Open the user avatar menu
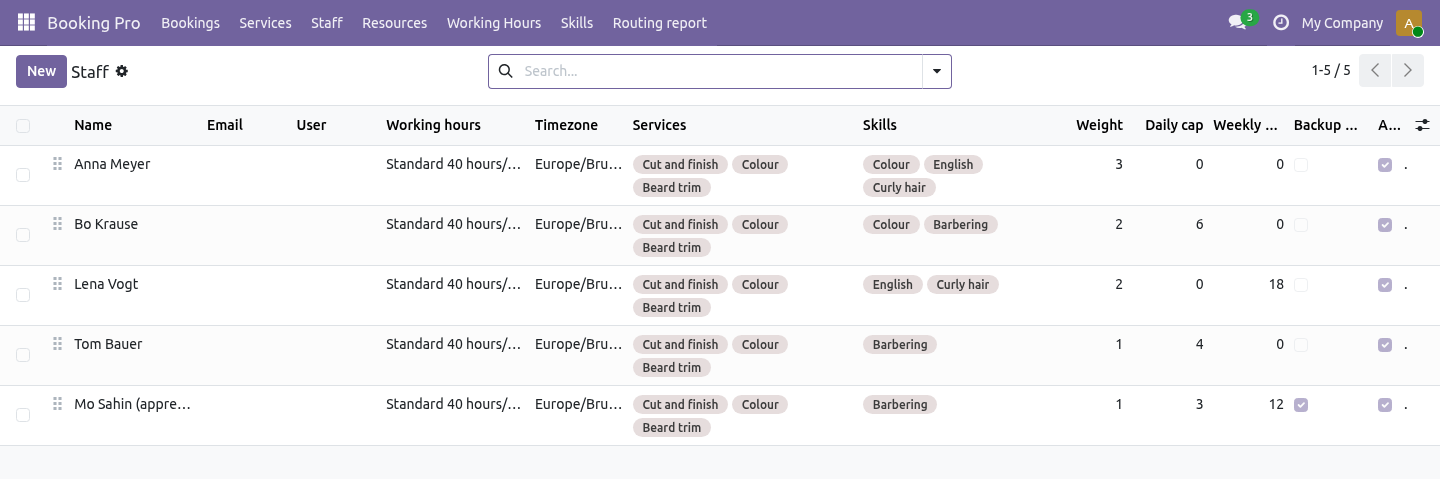 [1409, 22]
